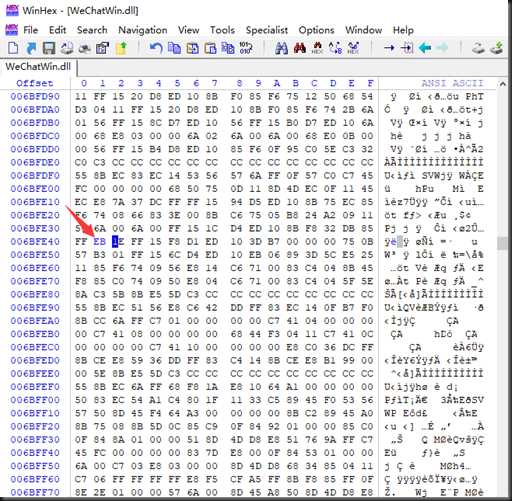
Task: Click the scrollbar up arrow
Action: pos(502,84)
